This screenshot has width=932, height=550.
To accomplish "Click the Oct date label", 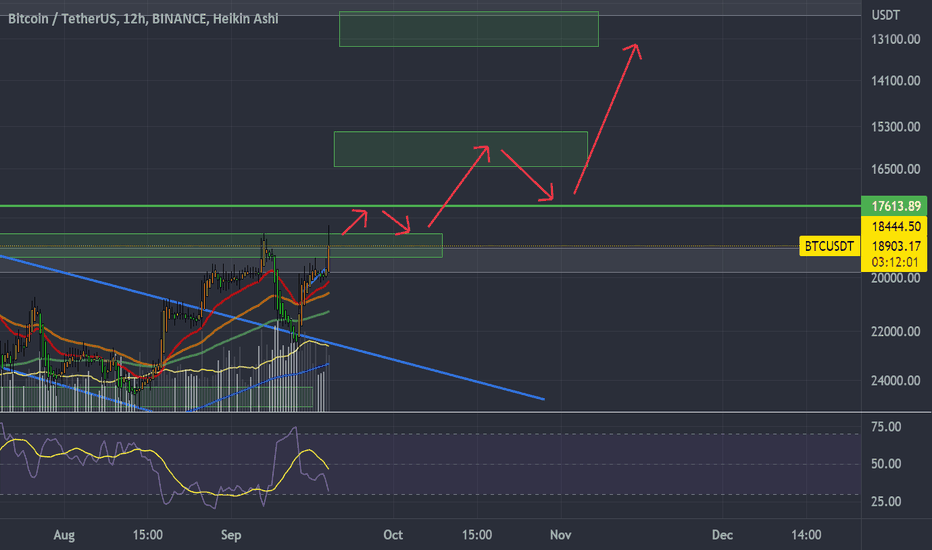I will tap(393, 535).
